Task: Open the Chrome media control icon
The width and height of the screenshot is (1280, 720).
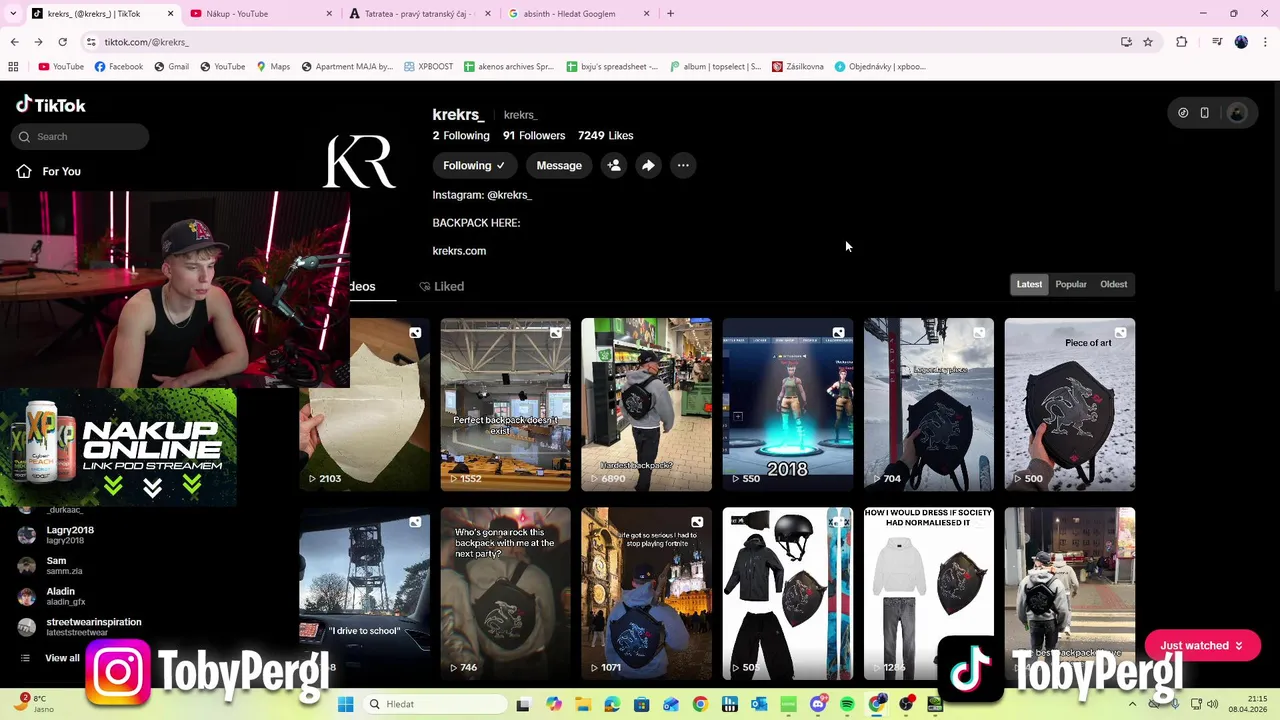Action: 1217,42
